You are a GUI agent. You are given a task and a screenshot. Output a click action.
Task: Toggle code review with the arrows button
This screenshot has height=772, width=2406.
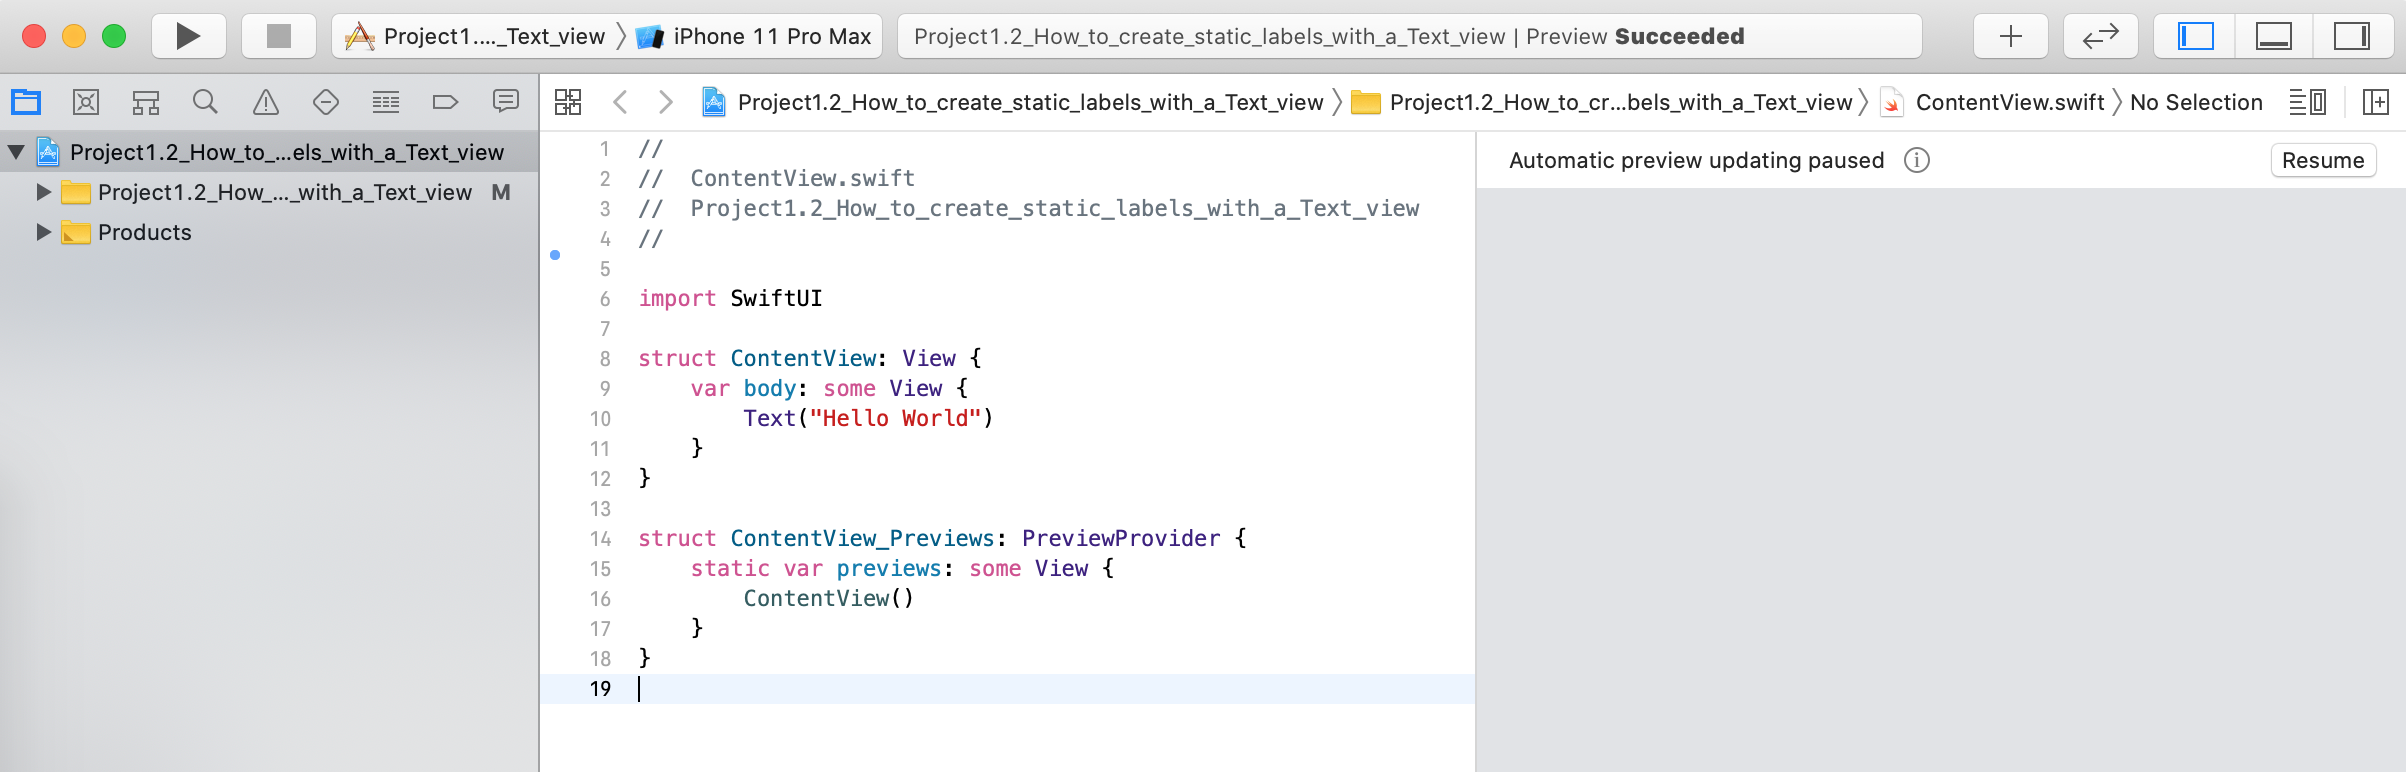click(2100, 37)
